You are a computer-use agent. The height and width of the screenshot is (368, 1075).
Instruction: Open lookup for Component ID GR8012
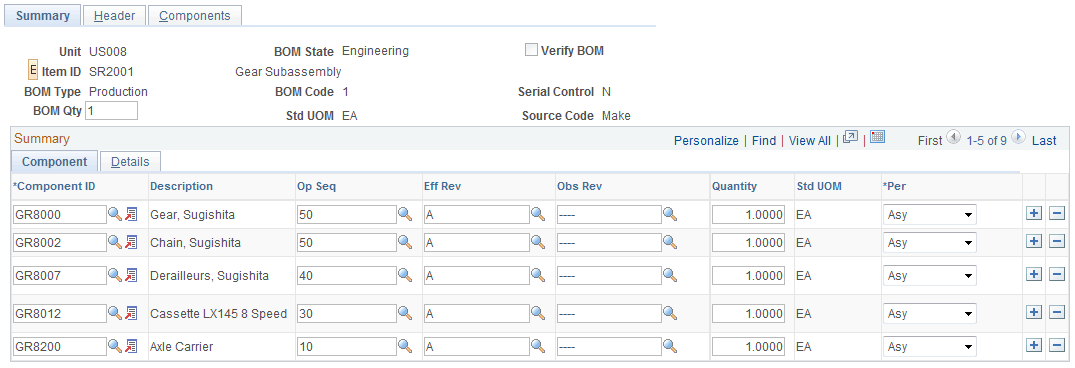click(x=115, y=313)
